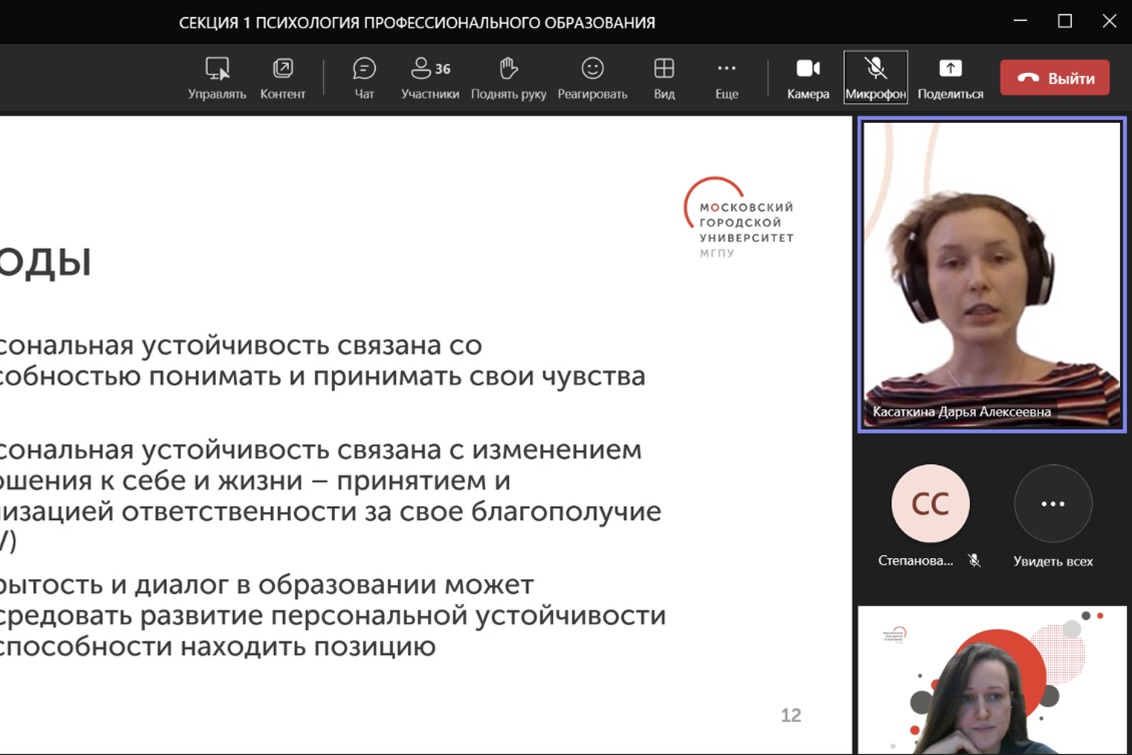Open the Чат panel

(363, 77)
